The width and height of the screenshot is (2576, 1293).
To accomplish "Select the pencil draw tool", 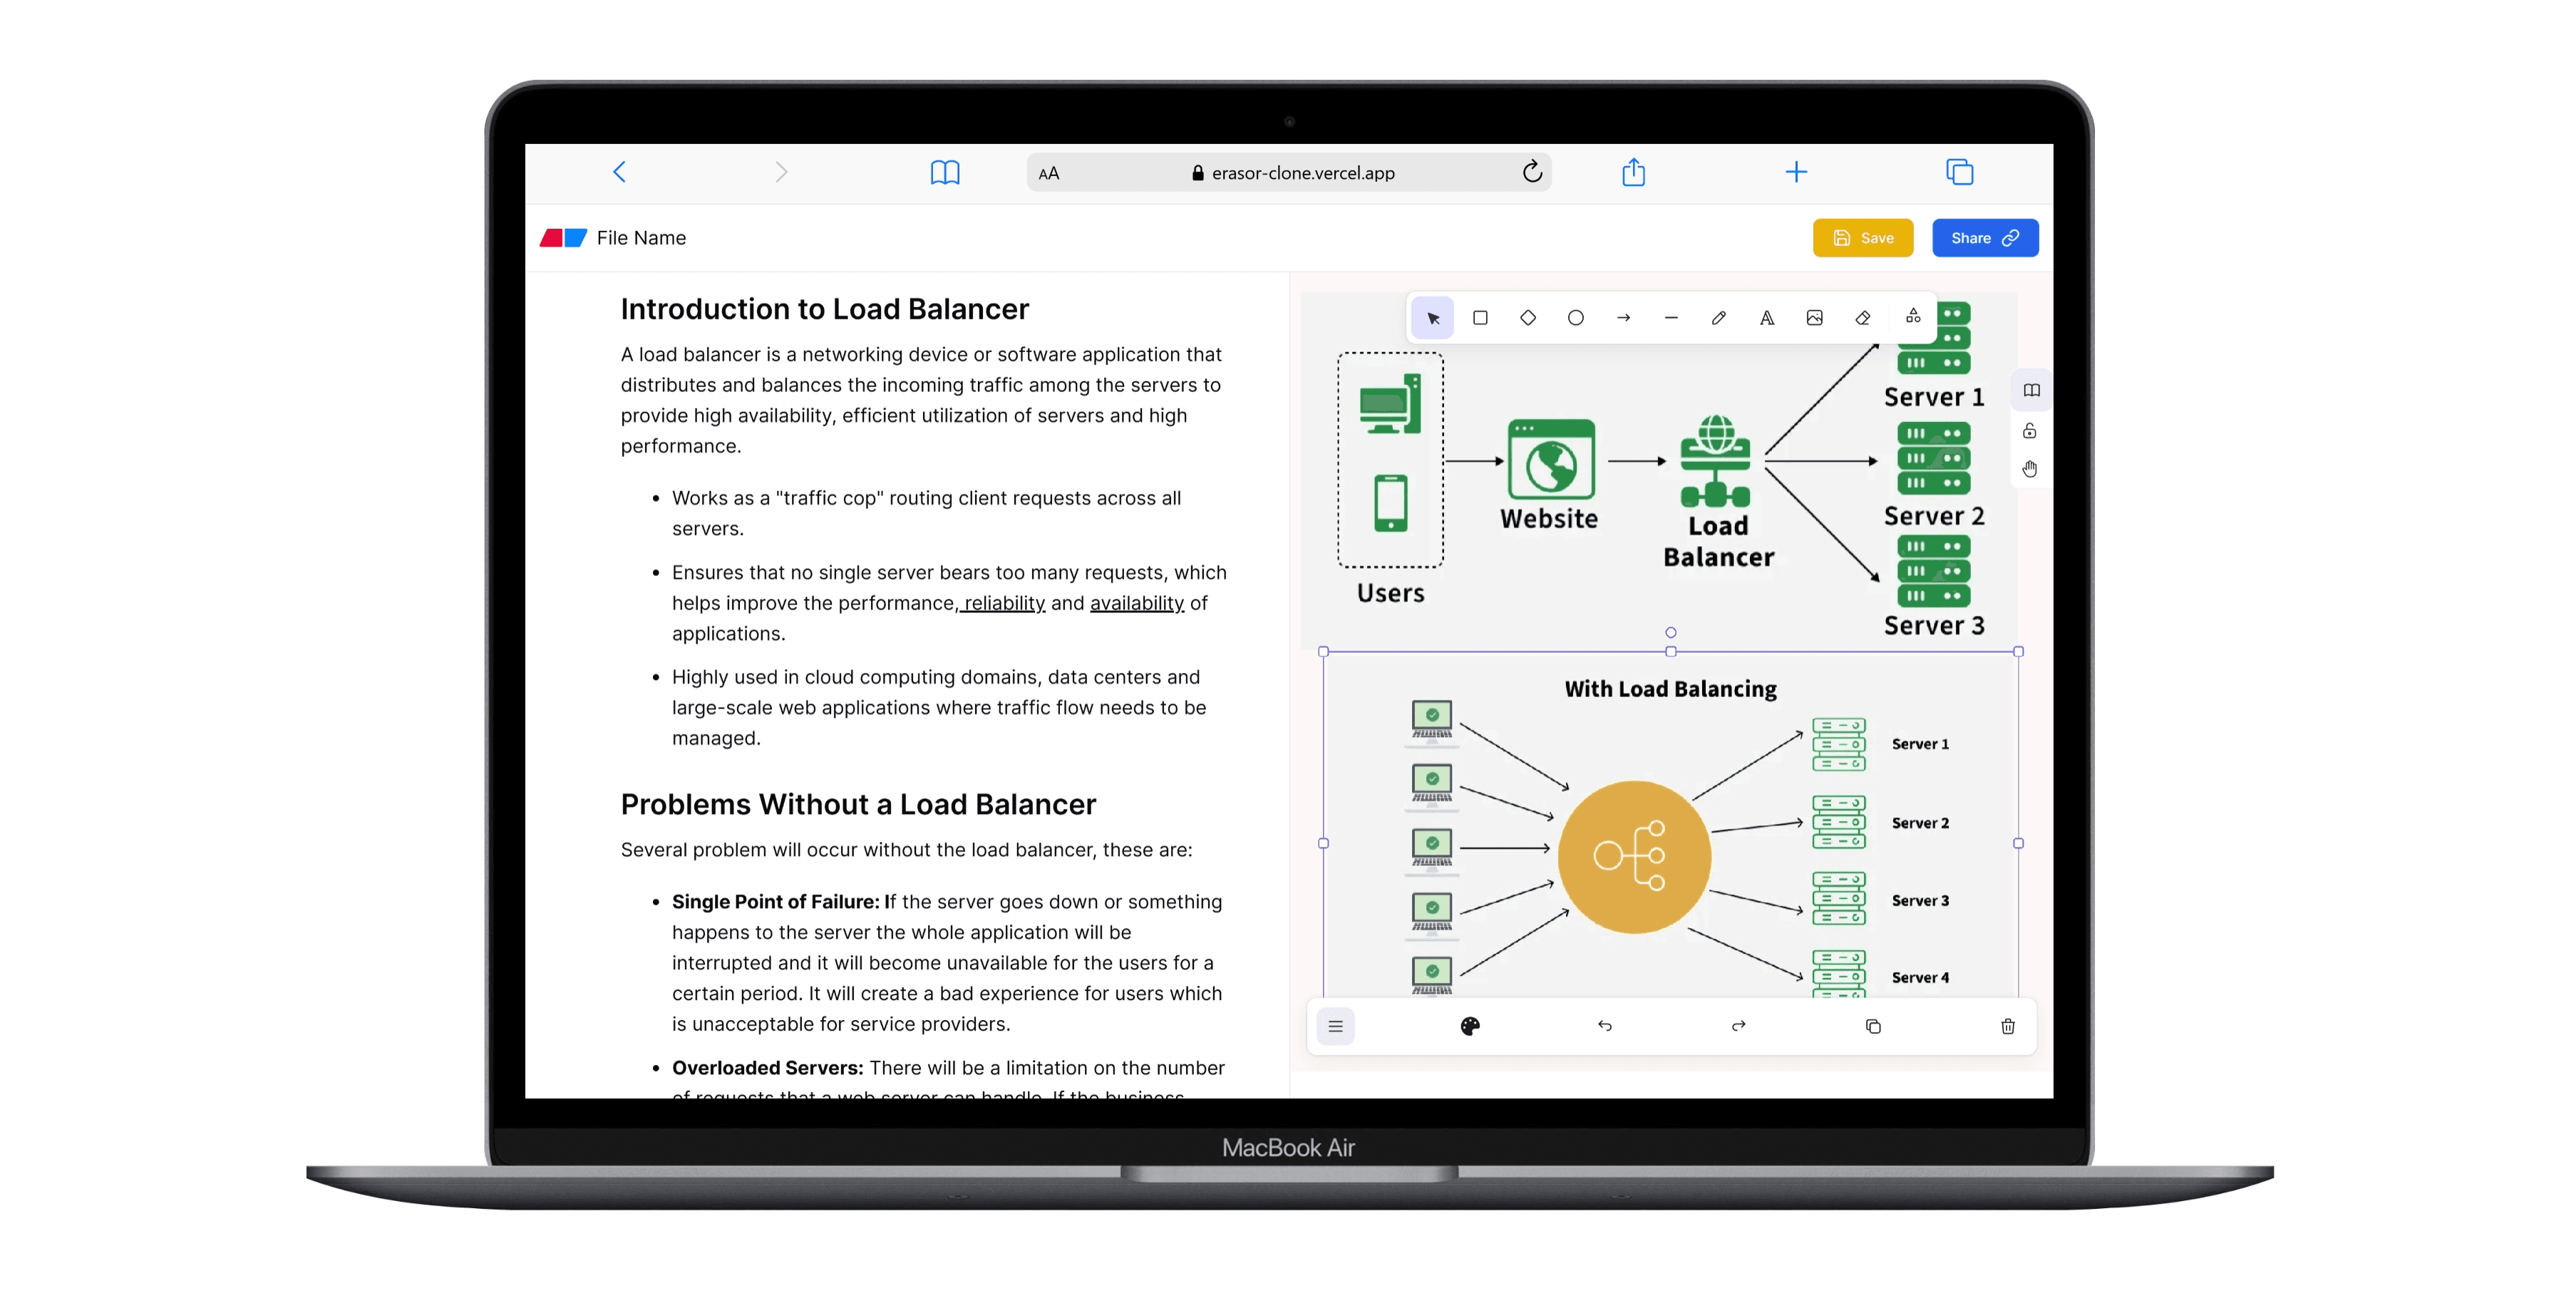I will (x=1719, y=318).
